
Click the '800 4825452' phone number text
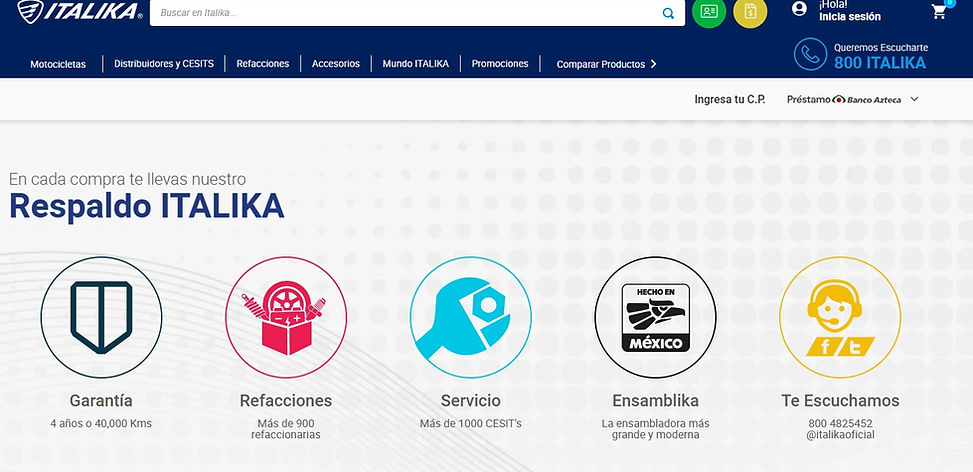click(840, 424)
